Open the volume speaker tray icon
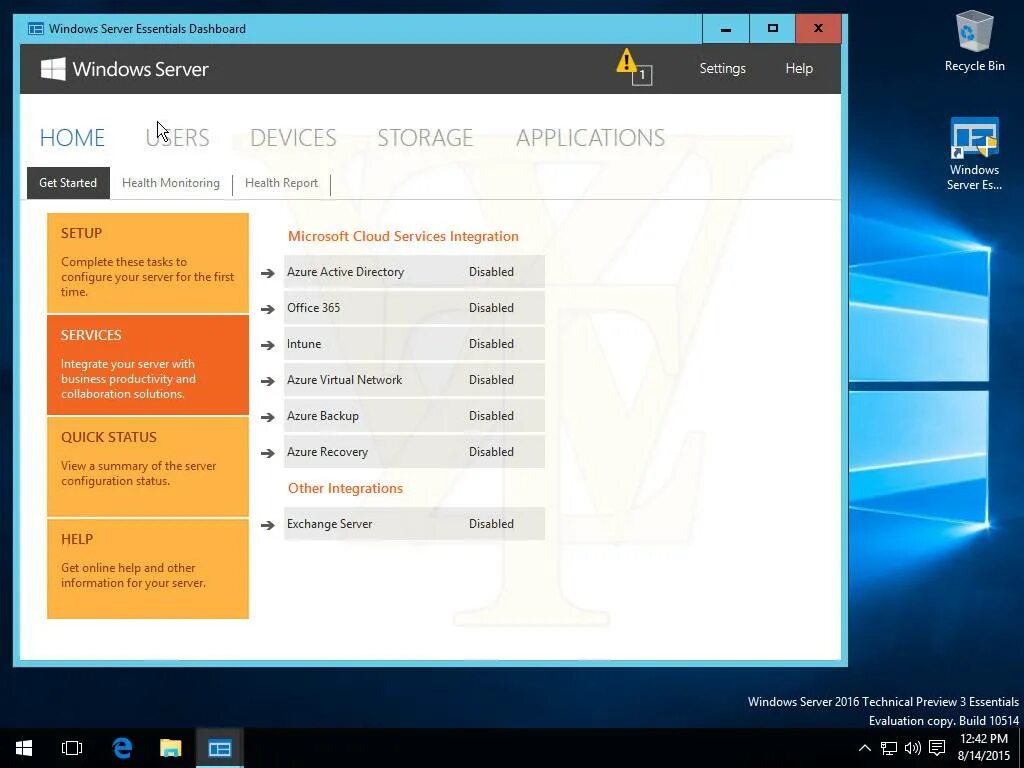 [x=912, y=748]
